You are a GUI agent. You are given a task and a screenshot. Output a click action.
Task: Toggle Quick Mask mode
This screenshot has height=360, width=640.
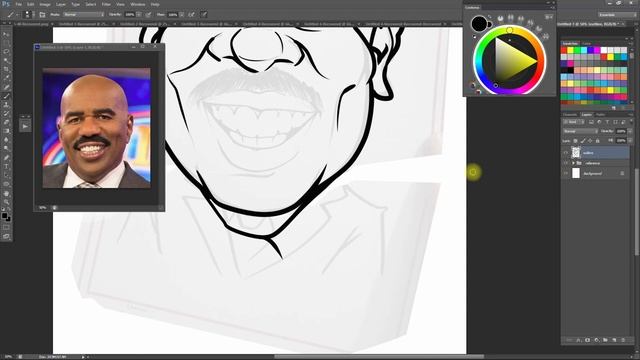(6, 227)
